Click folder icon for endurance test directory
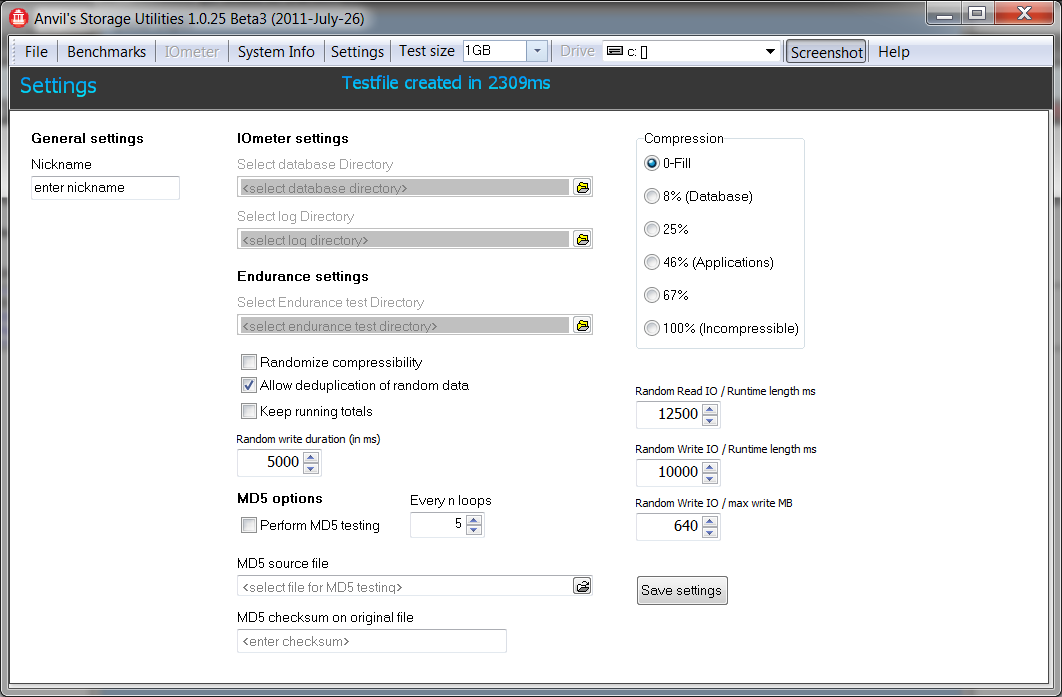 pyautogui.click(x=582, y=325)
